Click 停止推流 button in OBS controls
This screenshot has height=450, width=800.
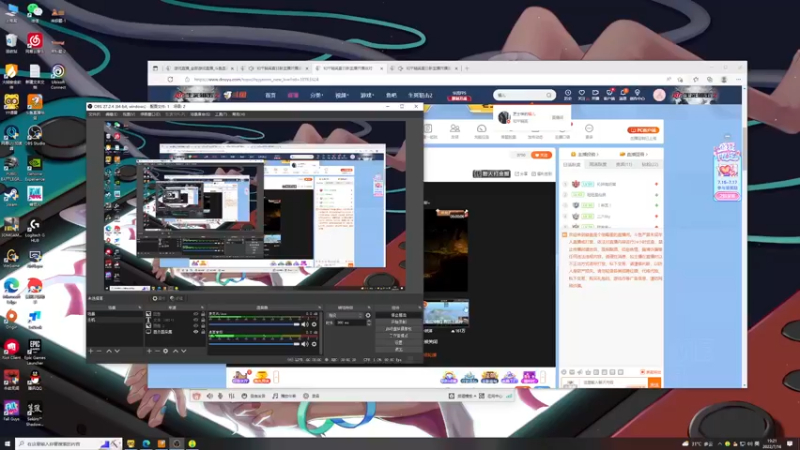pyautogui.click(x=398, y=315)
